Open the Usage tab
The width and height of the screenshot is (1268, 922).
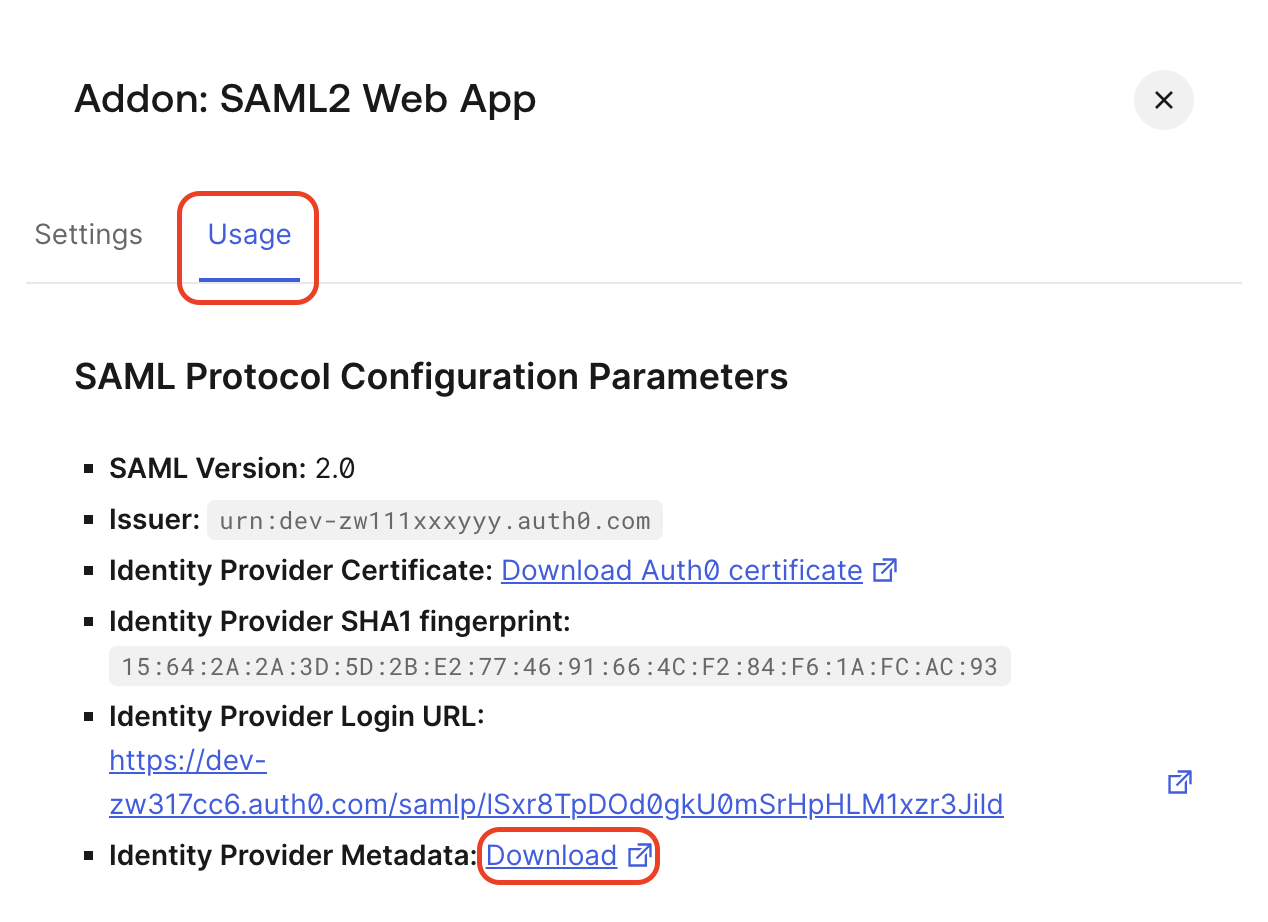pos(248,234)
